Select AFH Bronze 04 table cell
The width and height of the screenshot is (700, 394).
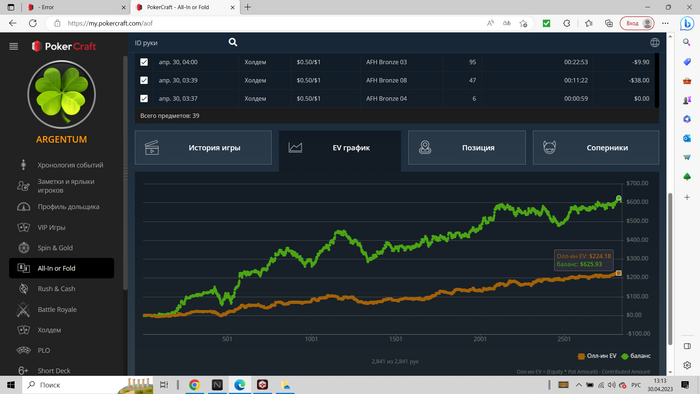(387, 99)
